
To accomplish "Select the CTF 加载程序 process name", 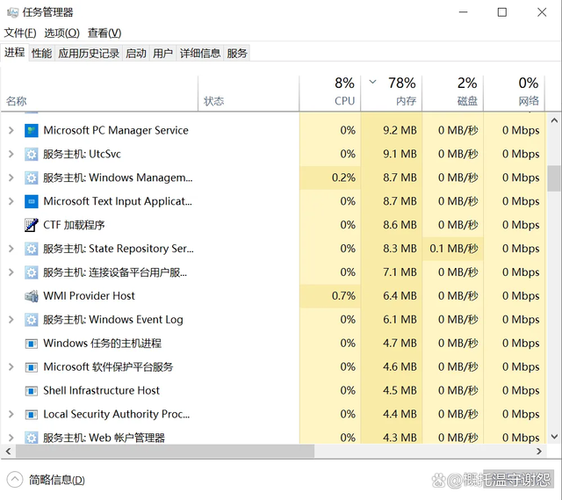I will point(74,225).
